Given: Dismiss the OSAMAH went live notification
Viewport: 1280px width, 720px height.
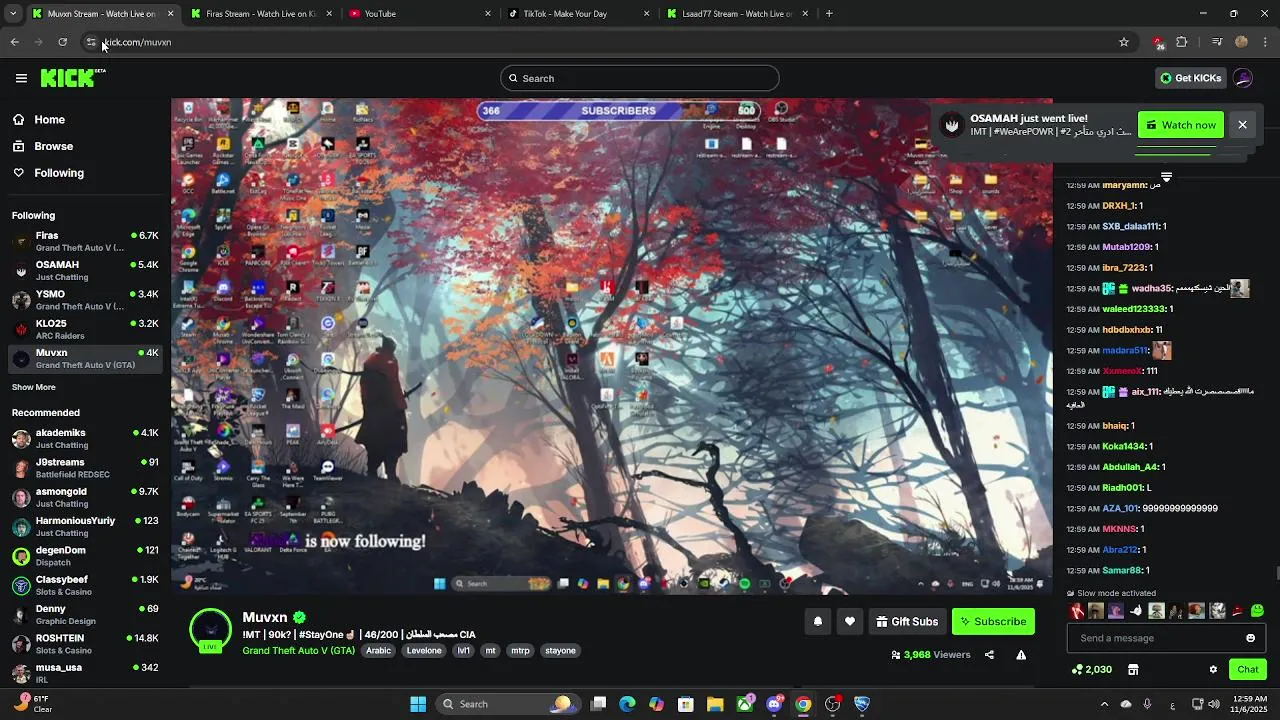Looking at the screenshot, I should pyautogui.click(x=1242, y=125).
